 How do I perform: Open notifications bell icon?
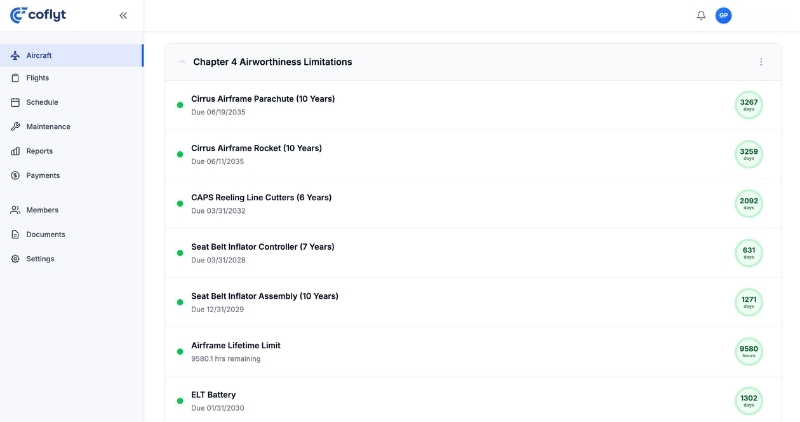point(701,15)
